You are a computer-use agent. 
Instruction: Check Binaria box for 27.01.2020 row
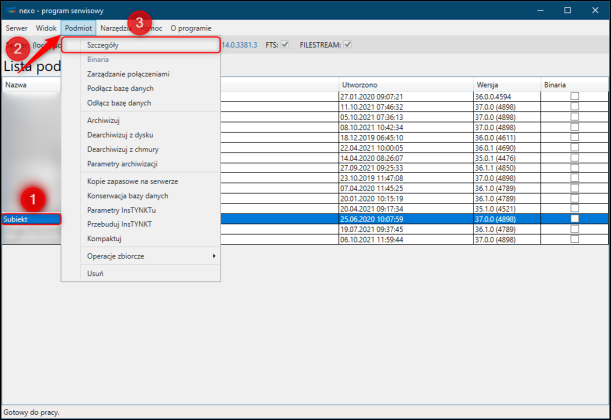pyautogui.click(x=573, y=95)
